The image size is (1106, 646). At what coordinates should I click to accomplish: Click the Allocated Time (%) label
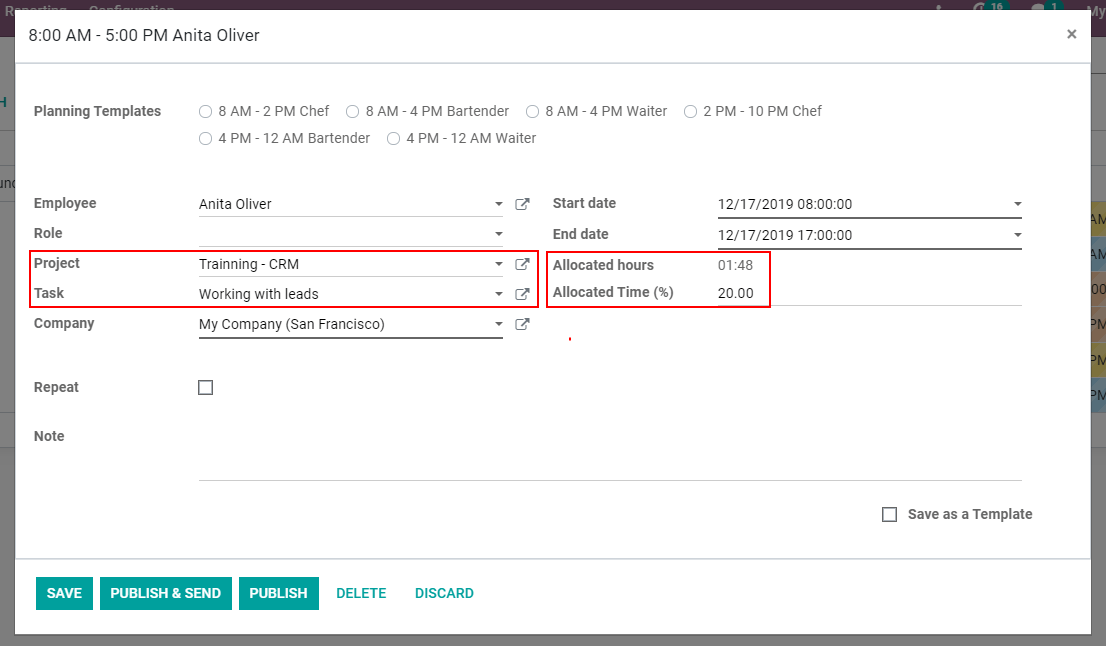[613, 293]
